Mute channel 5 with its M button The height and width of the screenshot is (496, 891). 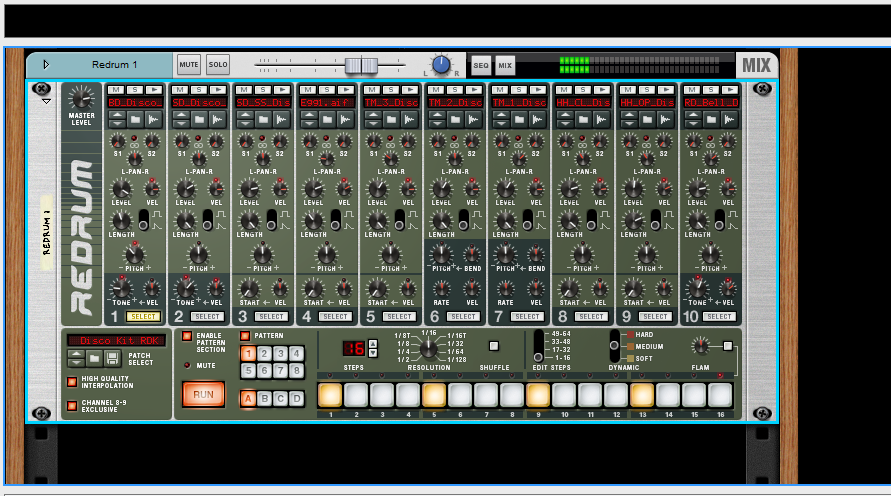click(372, 90)
